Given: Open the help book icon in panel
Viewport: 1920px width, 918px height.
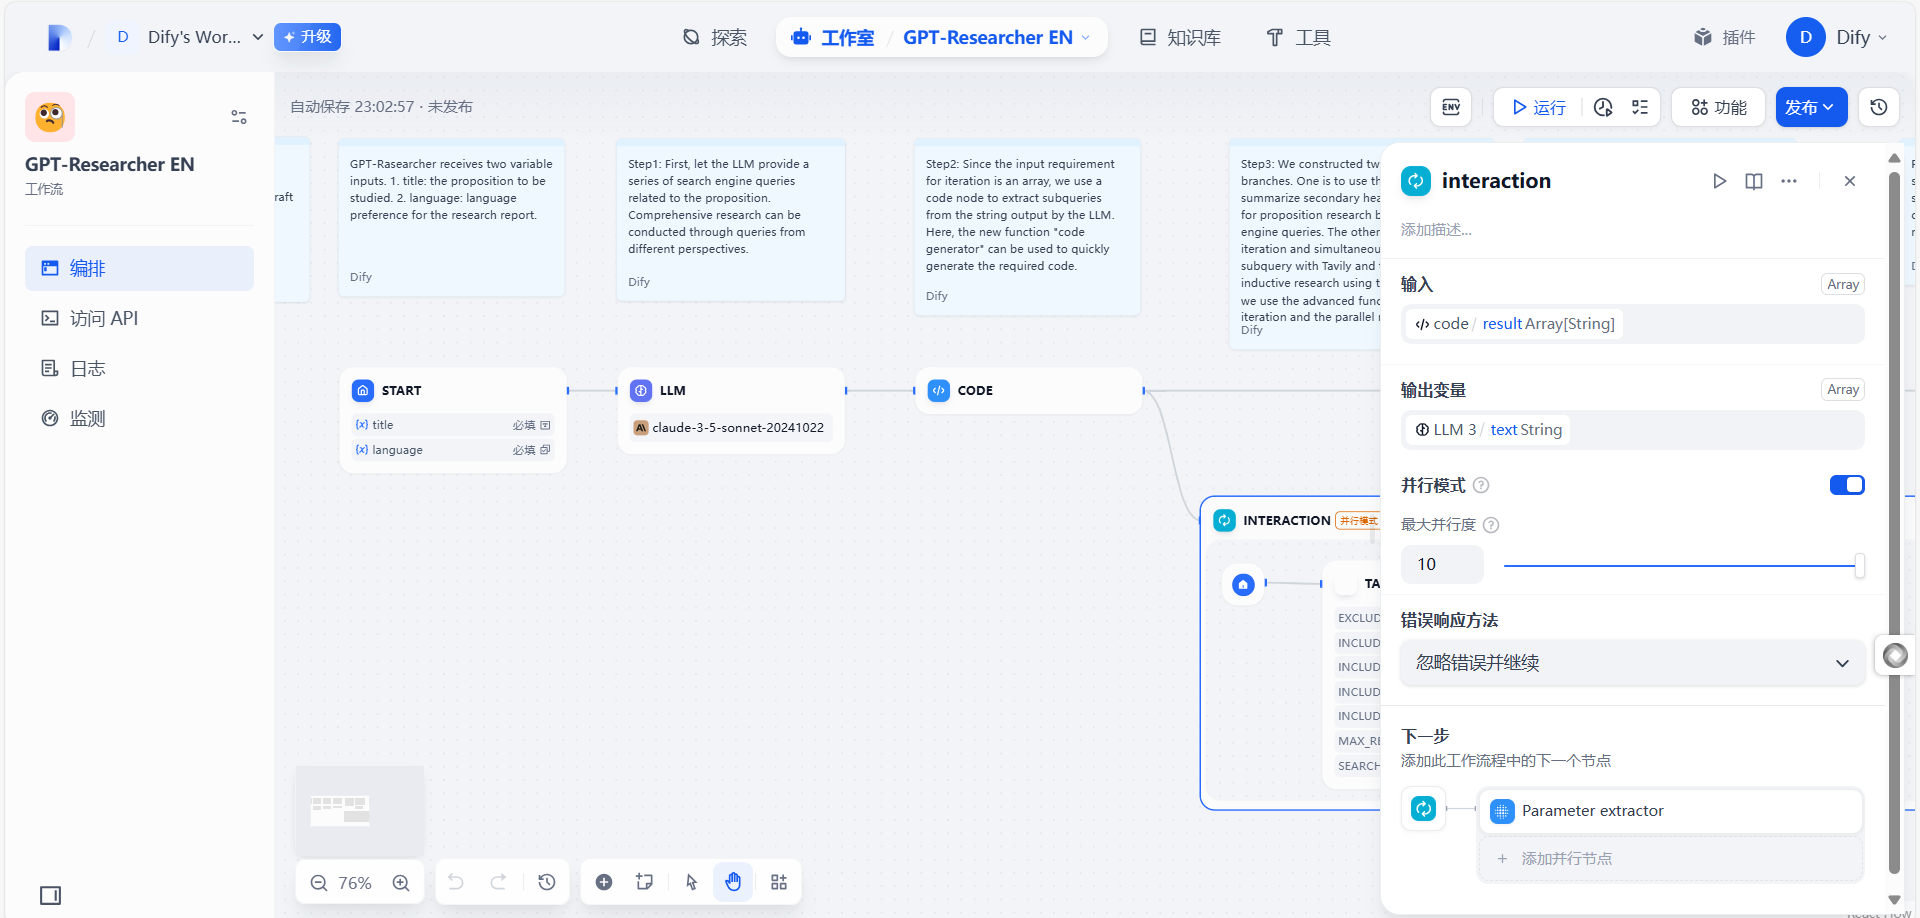Looking at the screenshot, I should click(x=1754, y=181).
